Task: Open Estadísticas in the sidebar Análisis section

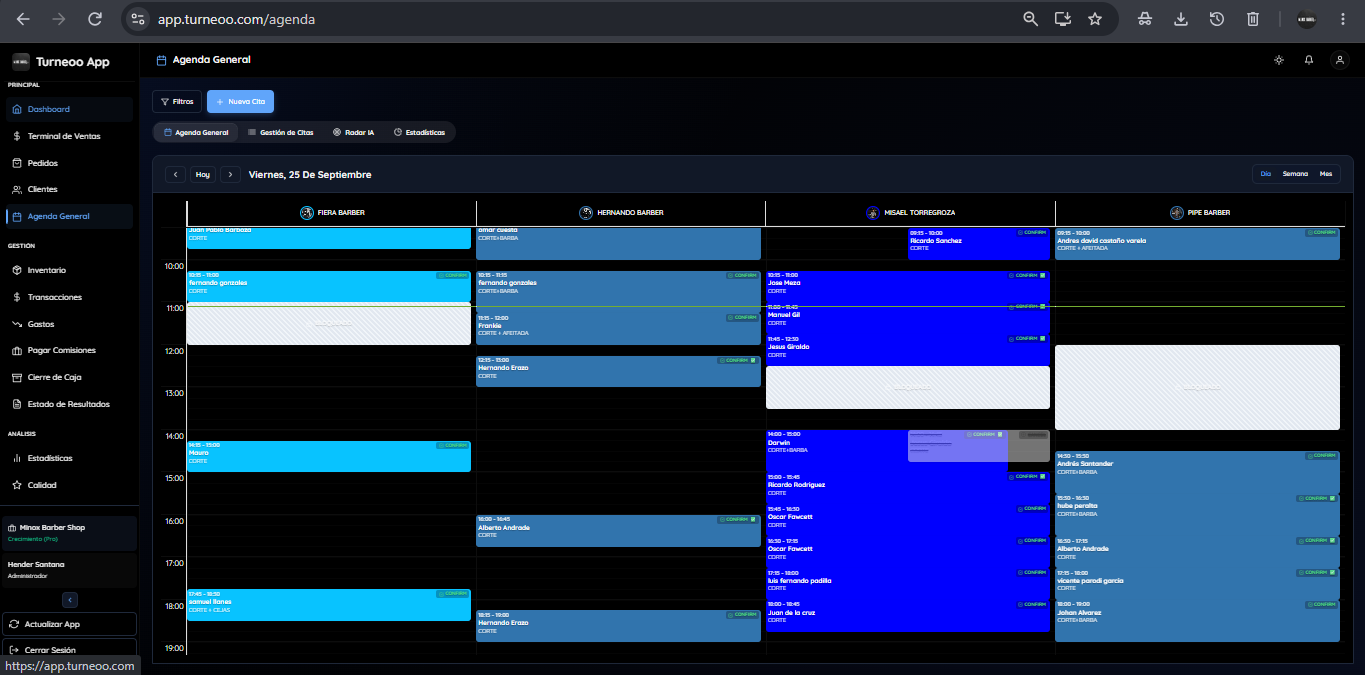Action: click(x=68, y=458)
